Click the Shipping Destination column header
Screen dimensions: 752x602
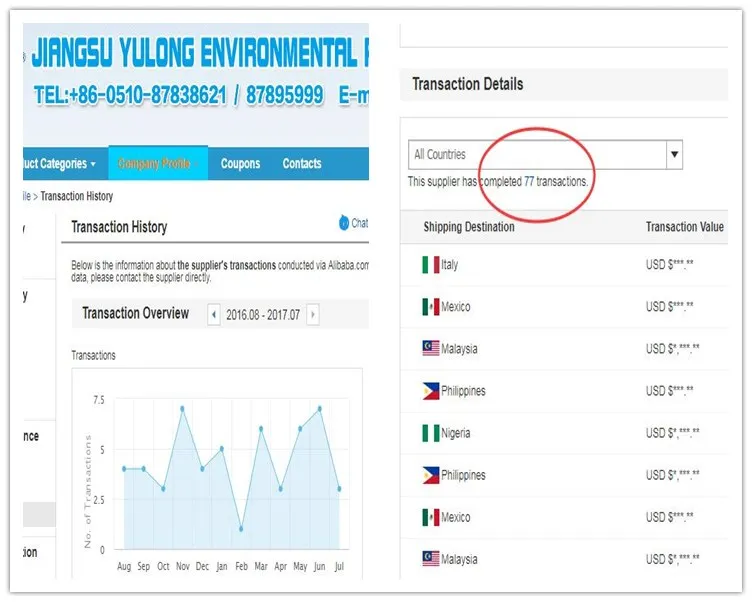point(469,227)
